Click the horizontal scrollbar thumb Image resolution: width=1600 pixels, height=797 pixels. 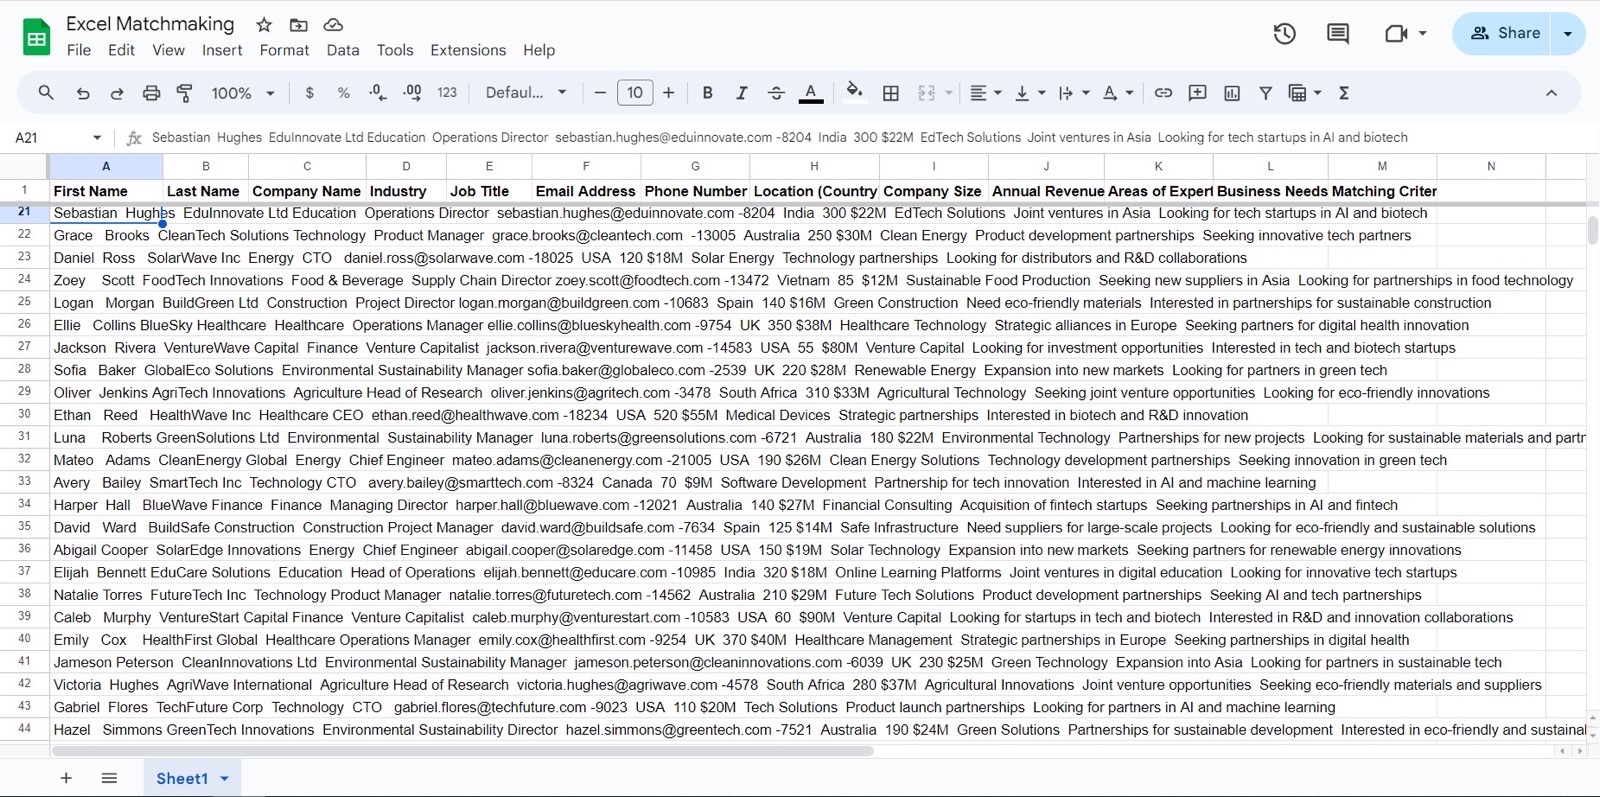463,750
